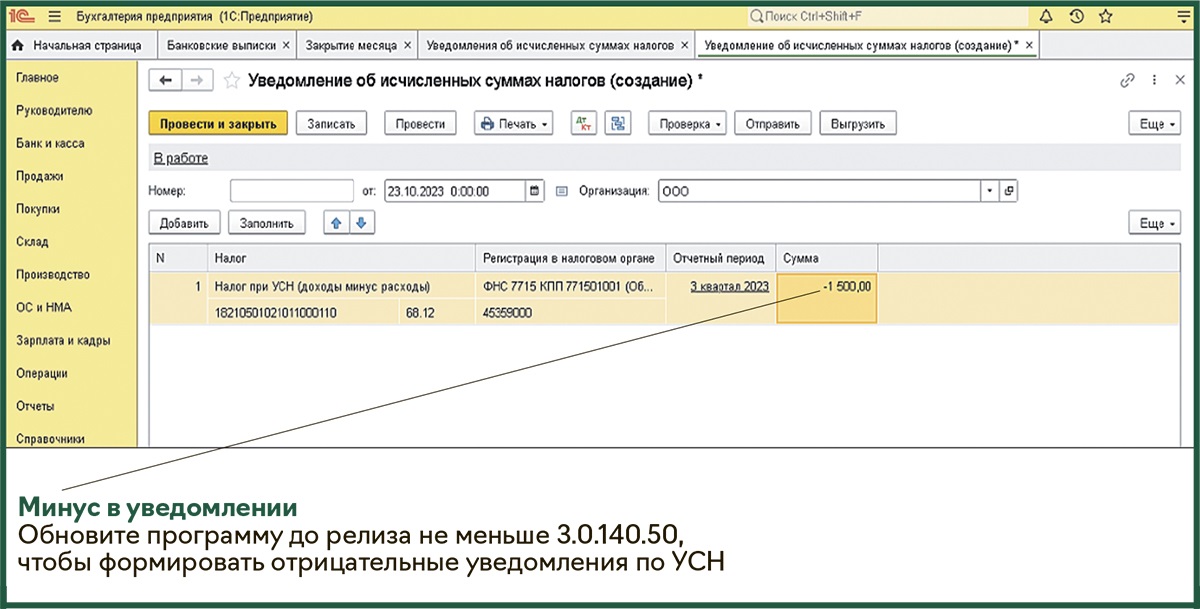Open Банк и касса section in sidebar

50,143
